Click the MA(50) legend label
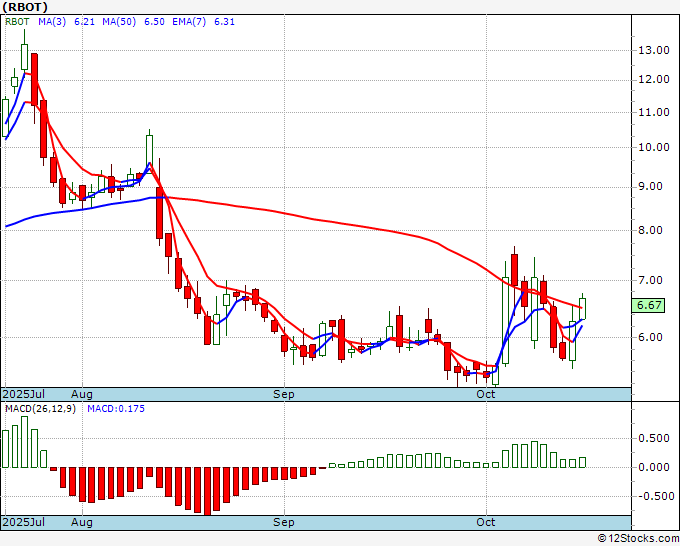Screen dimensions: 680x546 point(119,22)
